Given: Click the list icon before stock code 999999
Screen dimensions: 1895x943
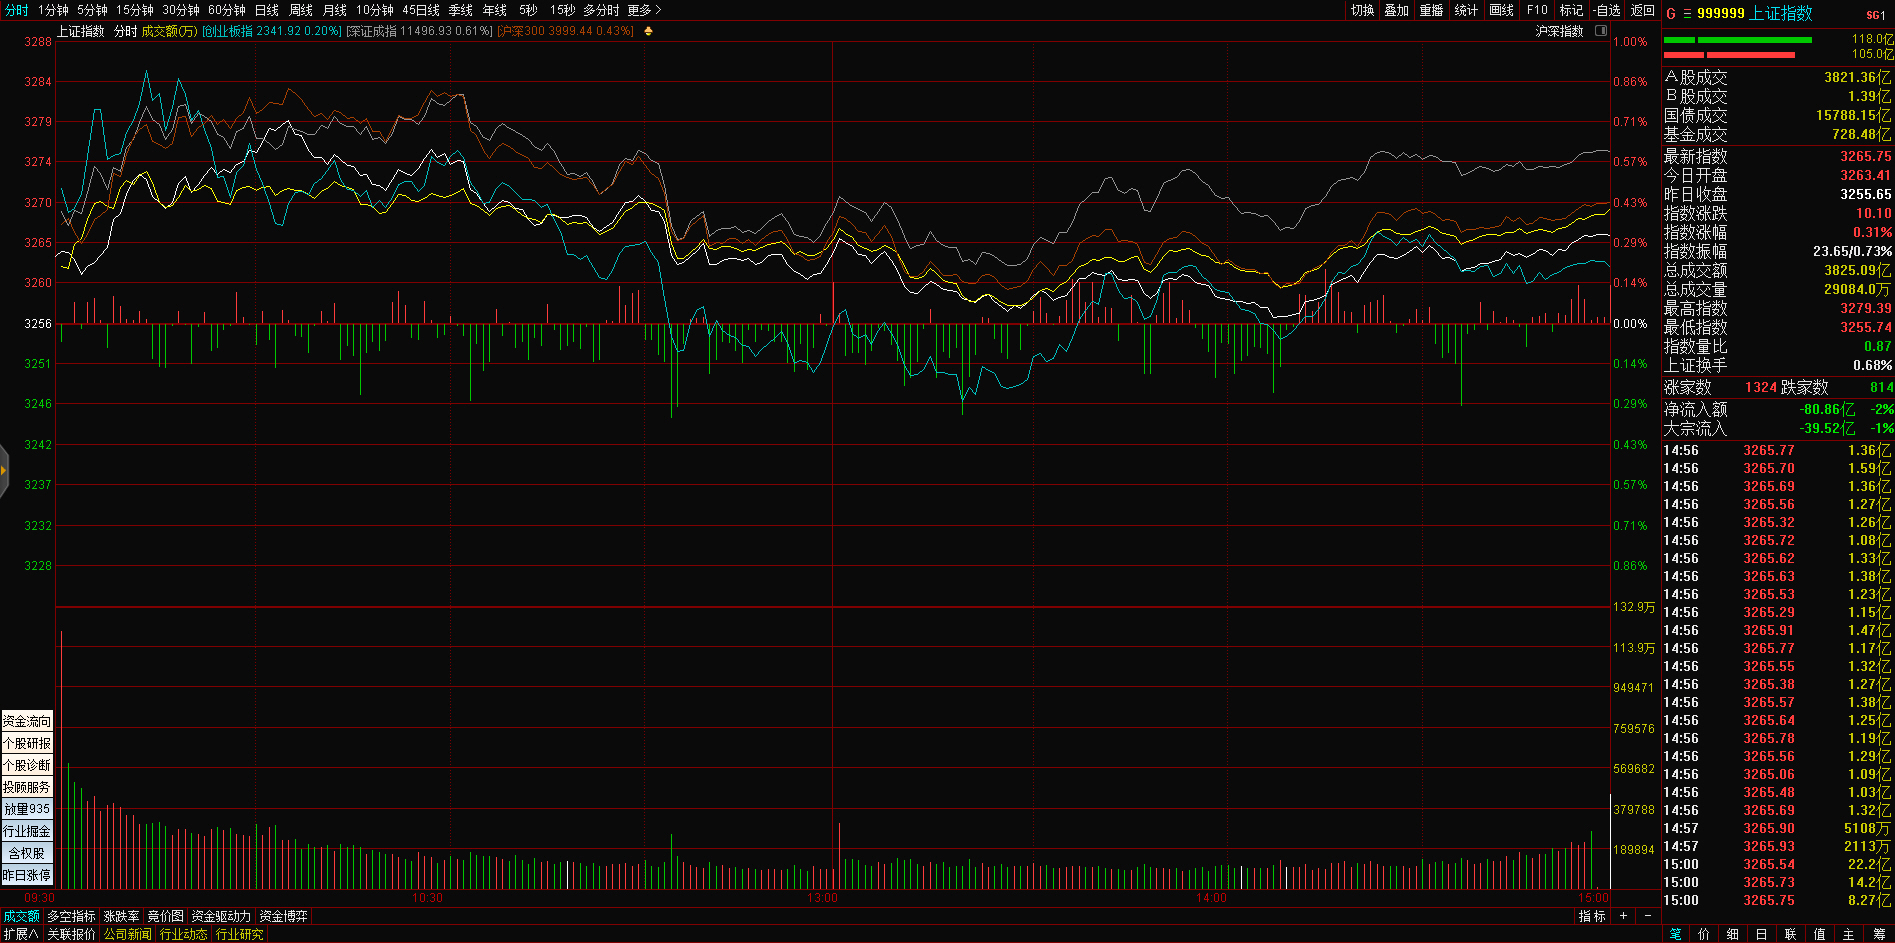Looking at the screenshot, I should coord(1686,13).
